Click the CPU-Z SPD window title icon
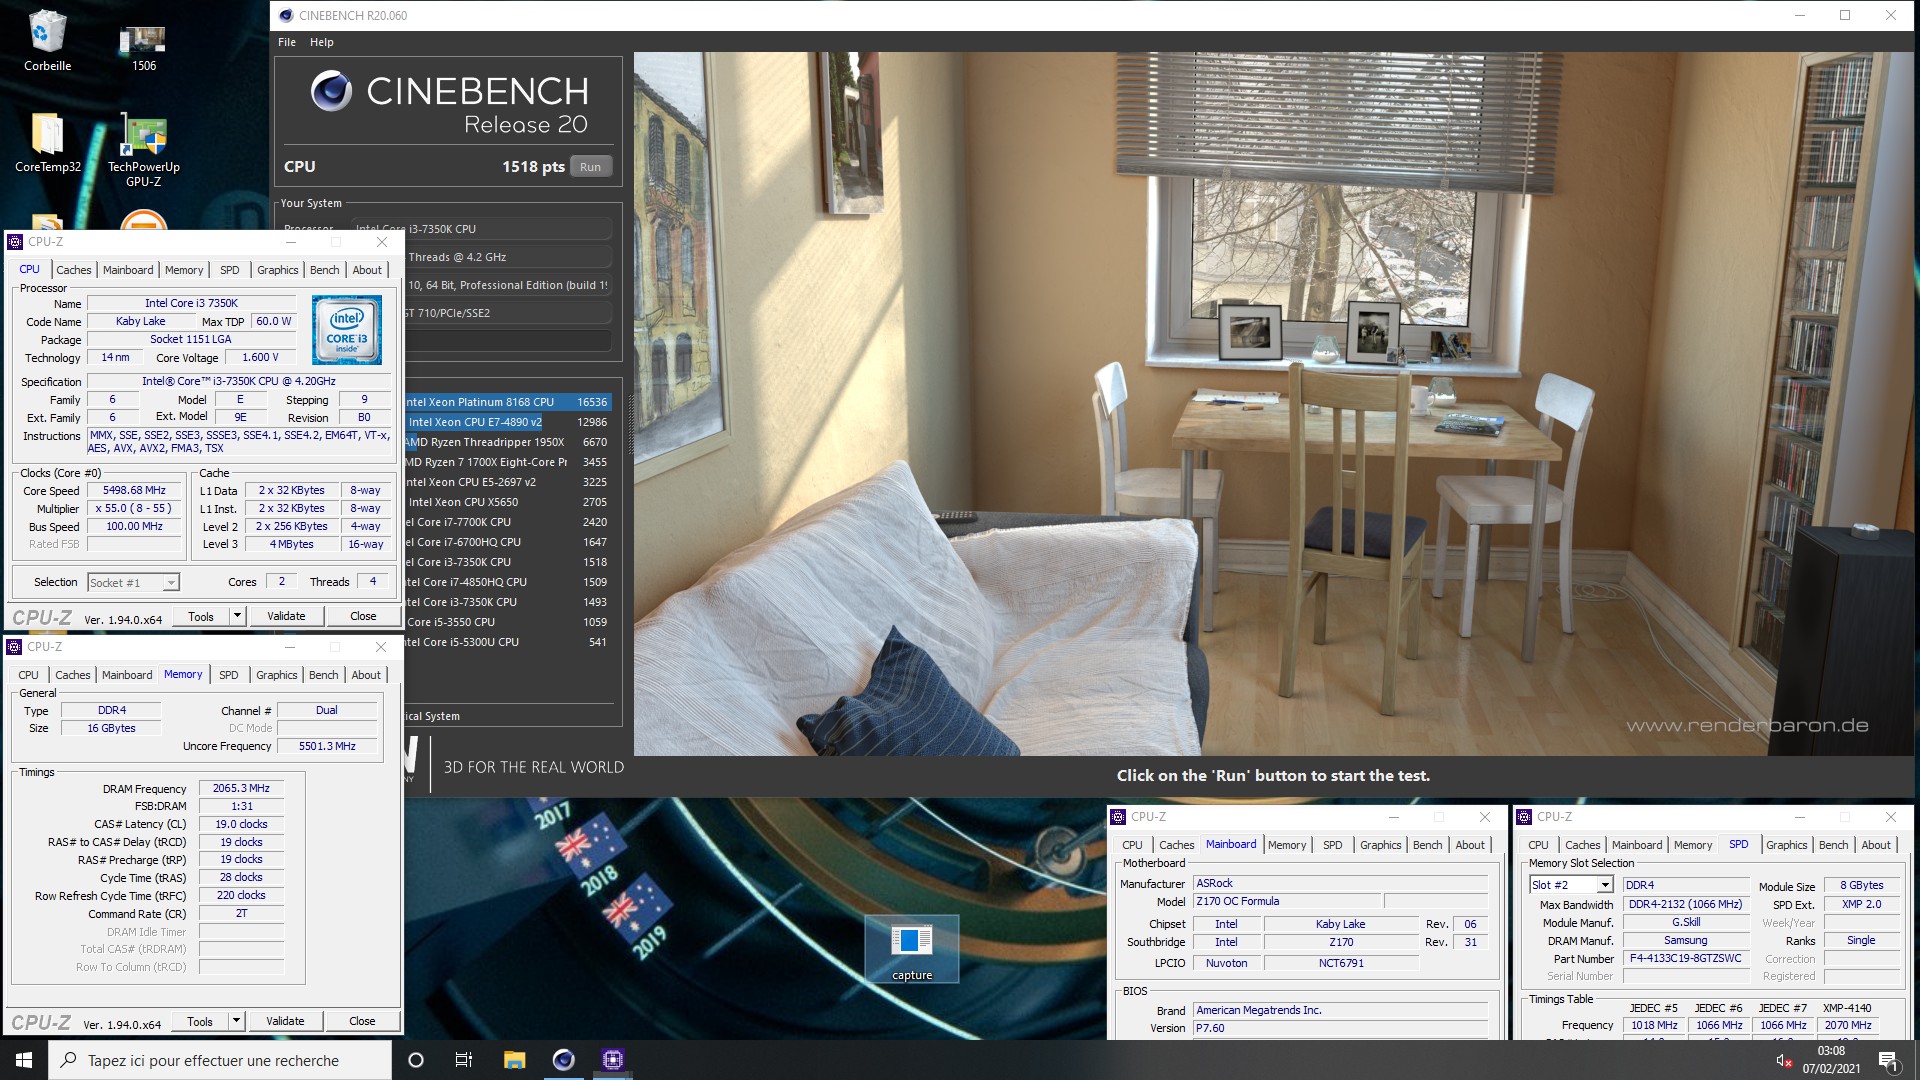Viewport: 1920px width, 1080px height. (1524, 817)
